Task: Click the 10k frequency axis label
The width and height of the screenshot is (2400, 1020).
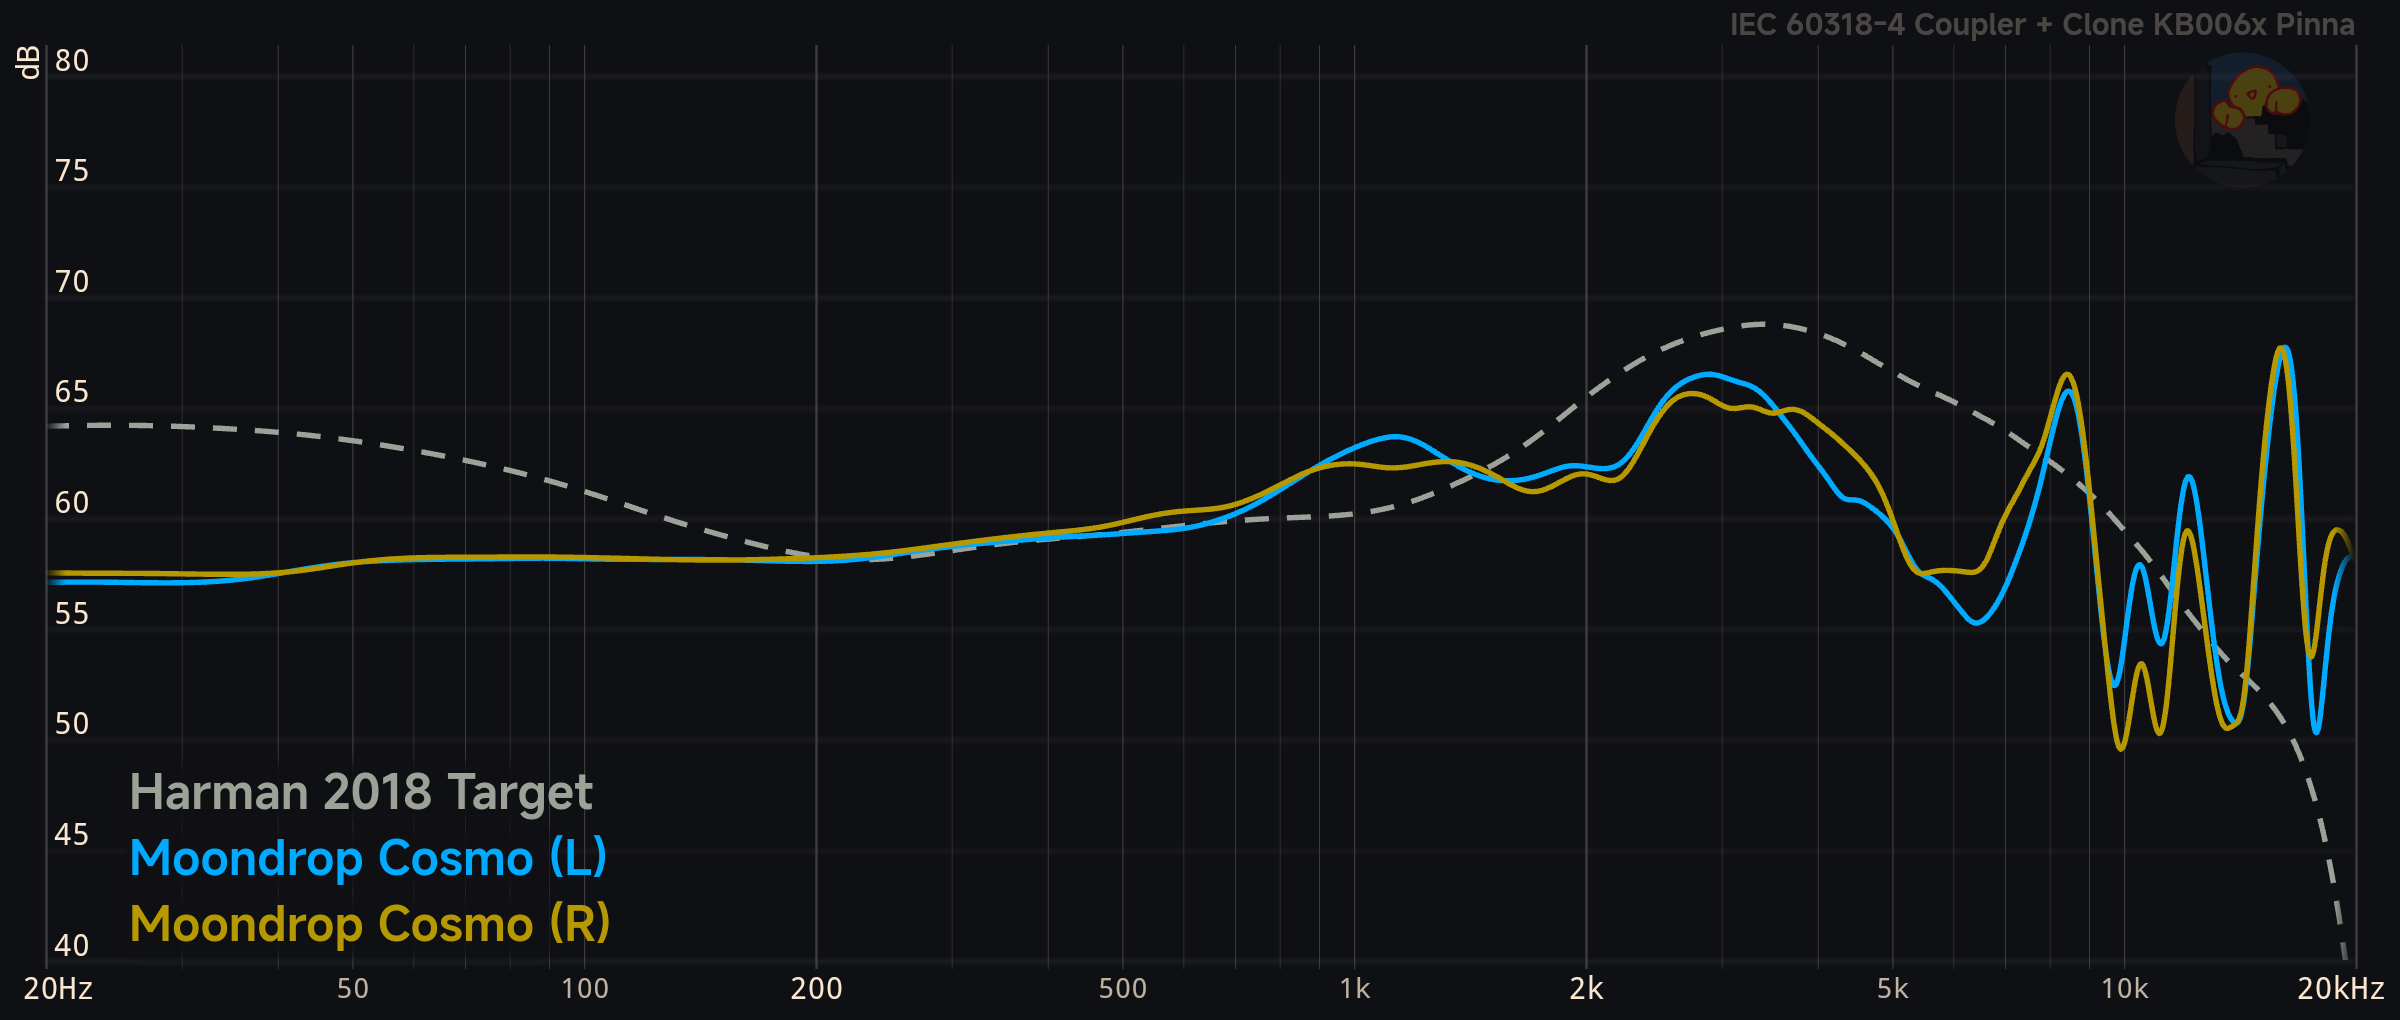Action: (x=2125, y=989)
